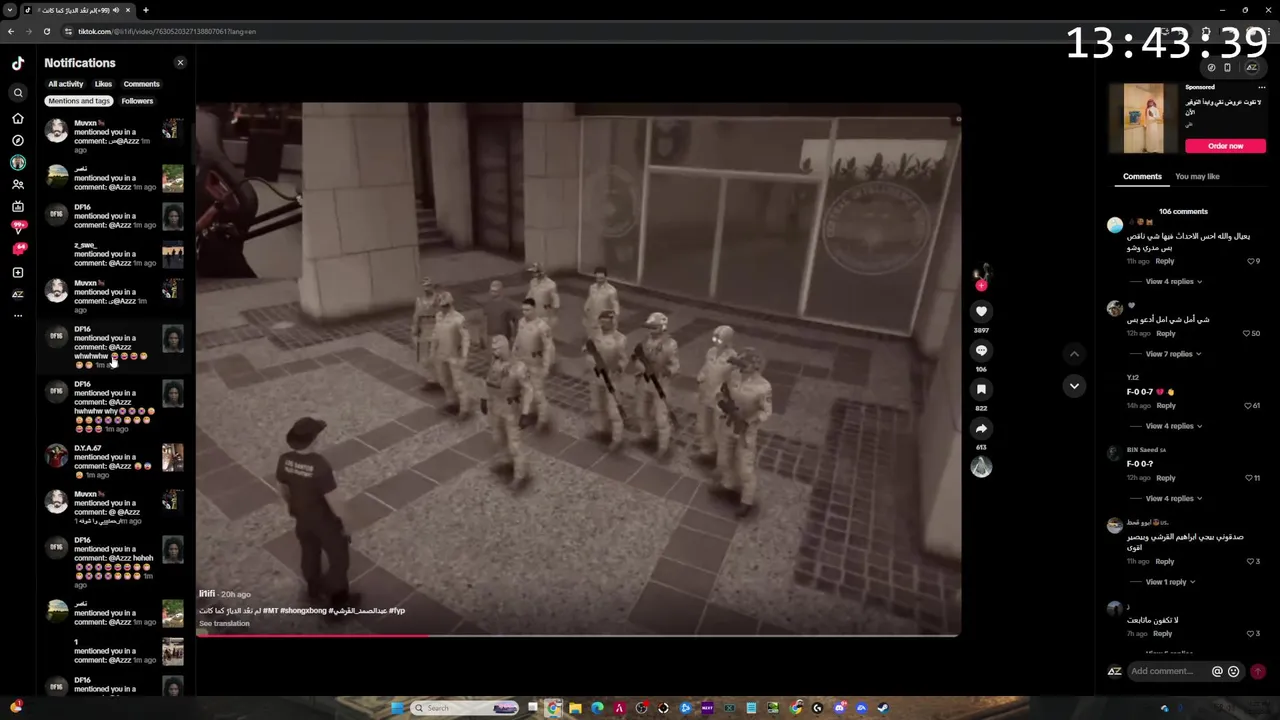The width and height of the screenshot is (1280, 720).
Task: Like BIN Saeed comment with 11 likes
Action: (1250, 478)
